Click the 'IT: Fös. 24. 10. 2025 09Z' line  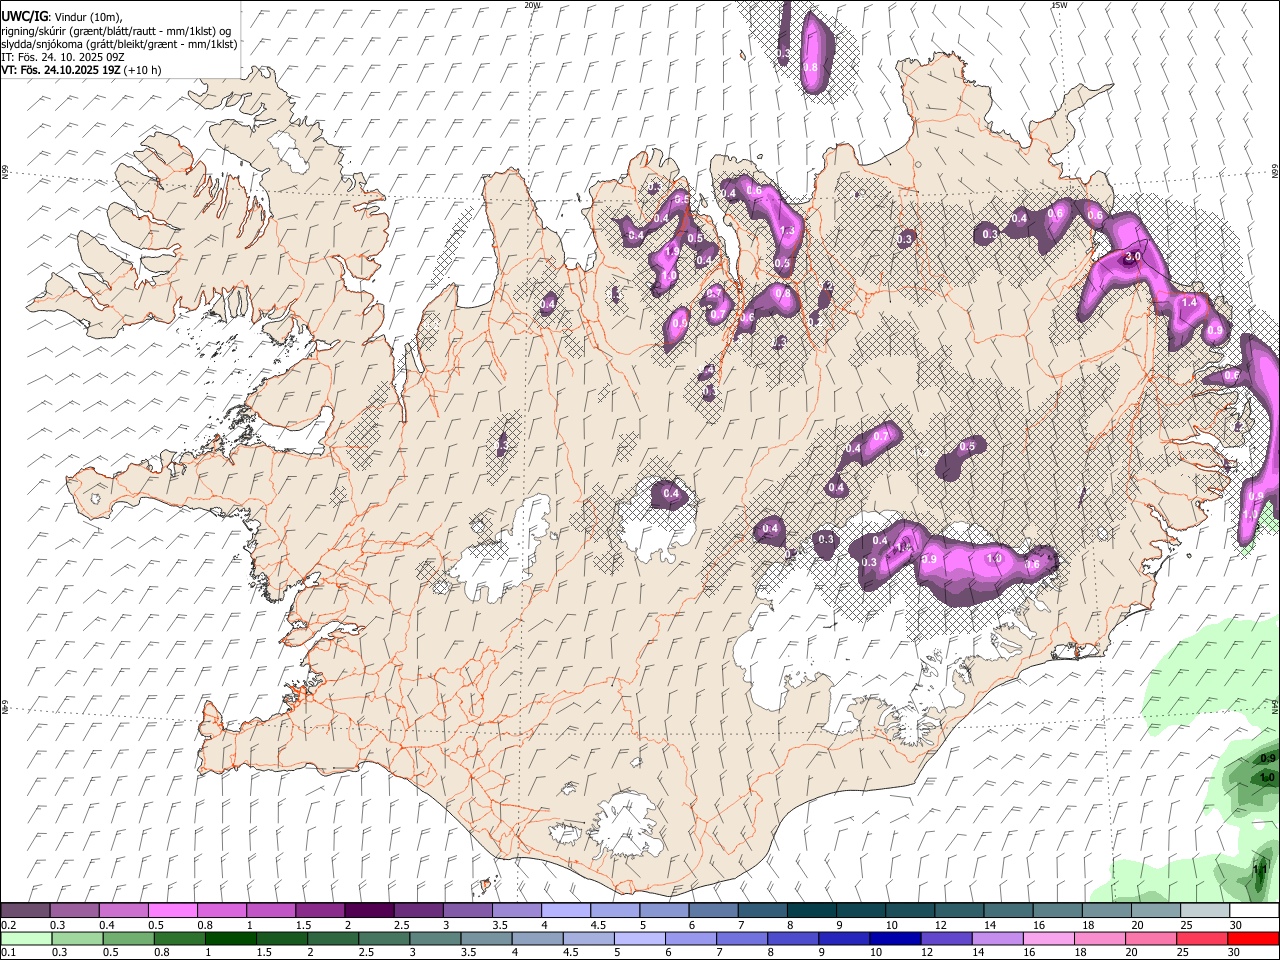pos(62,57)
